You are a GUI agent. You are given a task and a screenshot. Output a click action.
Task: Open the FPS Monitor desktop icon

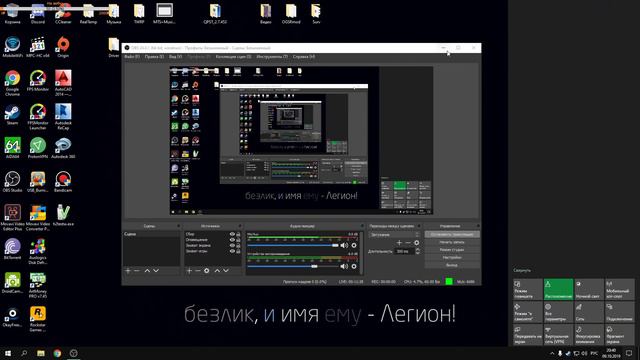(38, 81)
